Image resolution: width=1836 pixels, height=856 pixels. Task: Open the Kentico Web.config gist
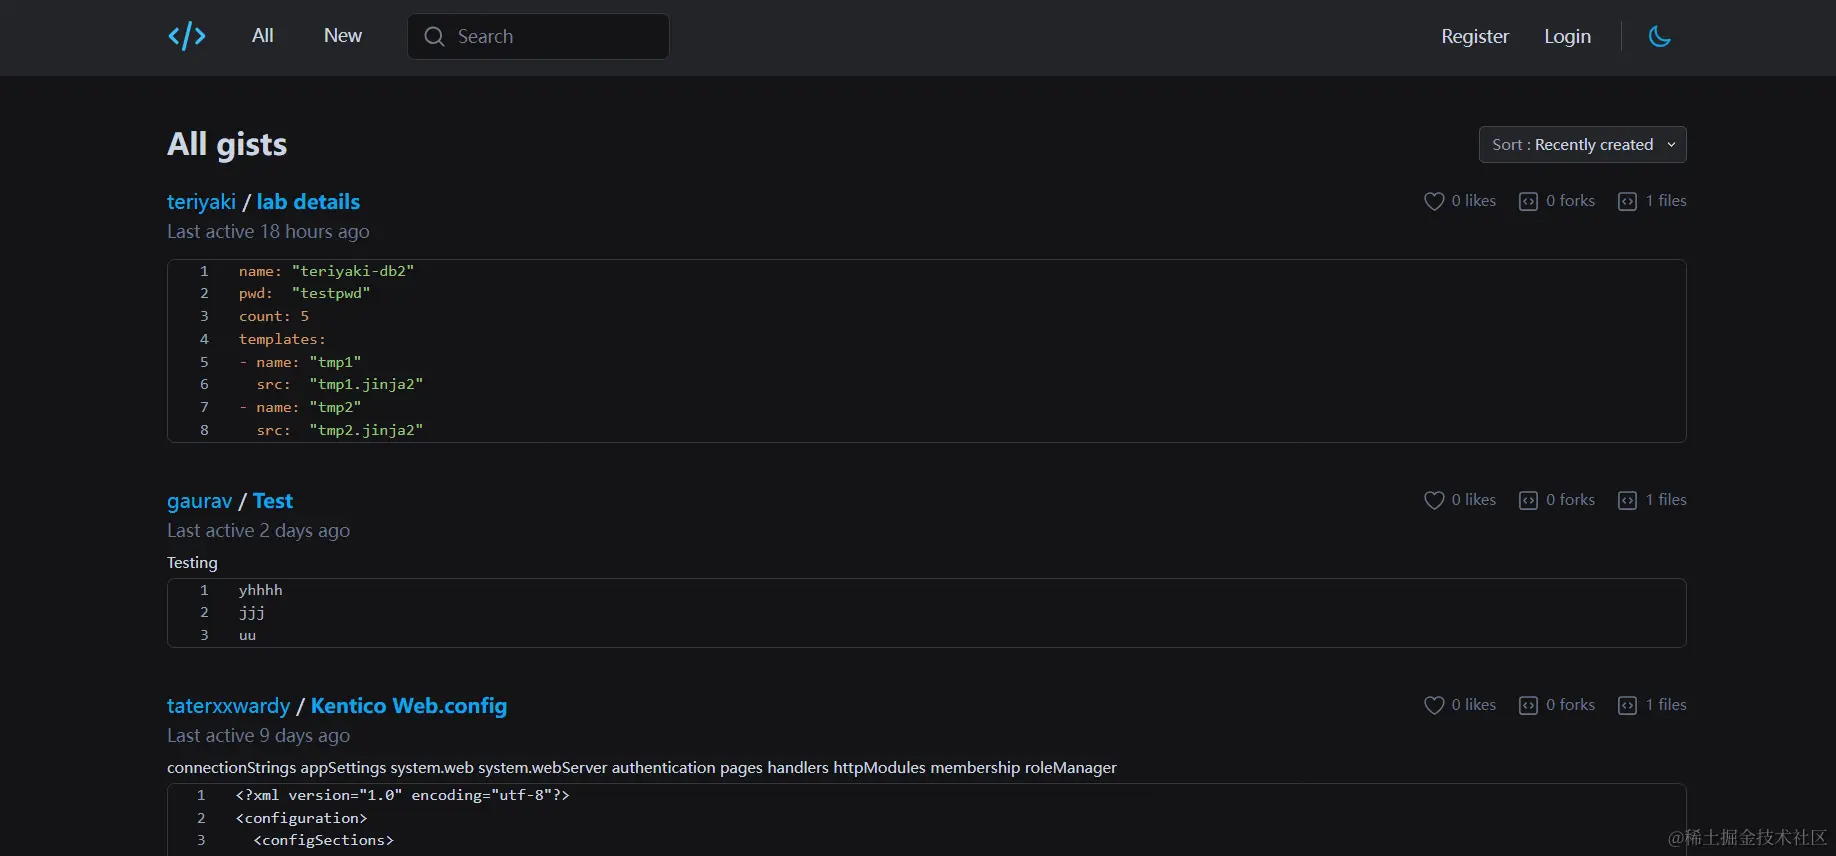(x=408, y=706)
